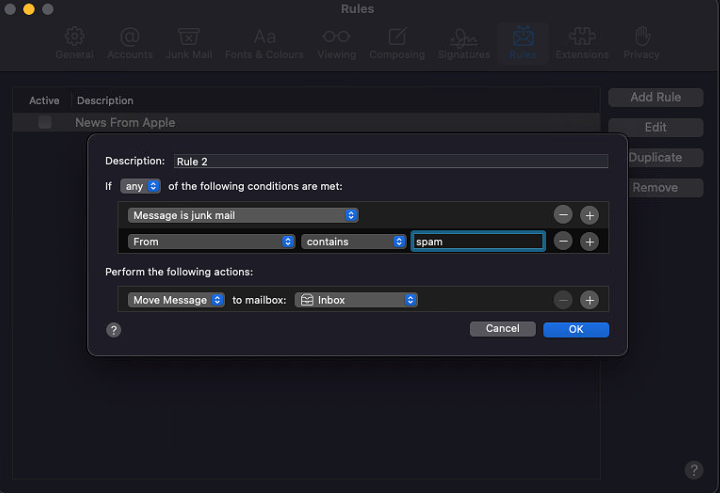The height and width of the screenshot is (493, 720).
Task: Open the General preferences pane
Action: click(74, 43)
